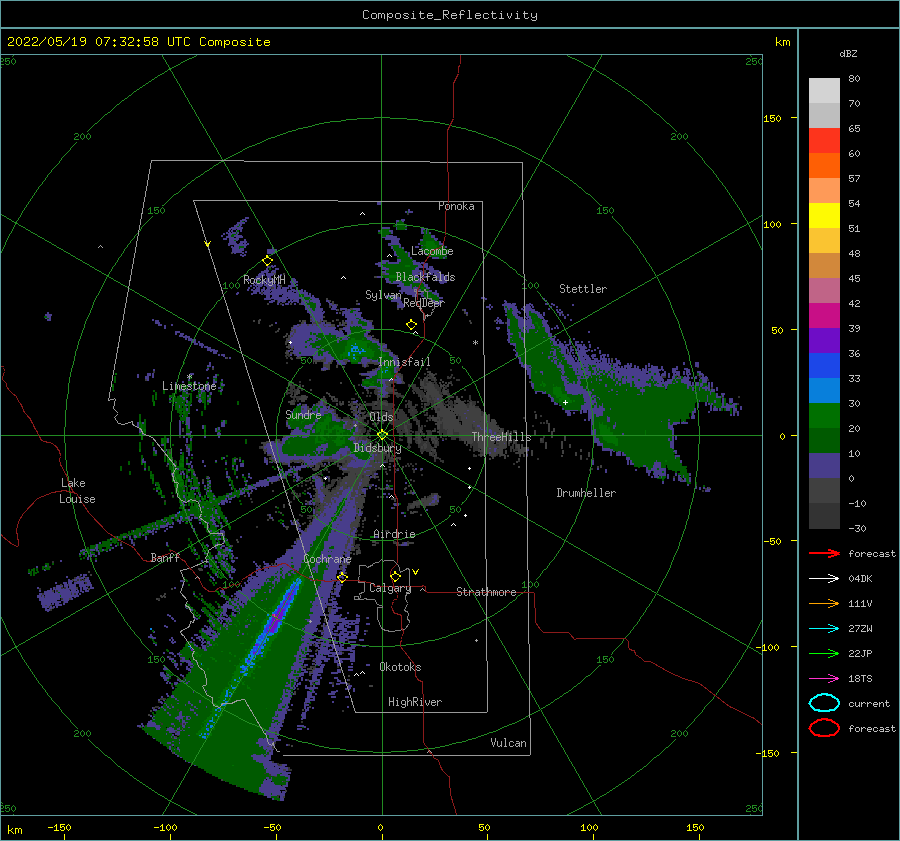The width and height of the screenshot is (900, 841).
Task: Select the red forecast ellipse legend icon
Action: point(824,728)
